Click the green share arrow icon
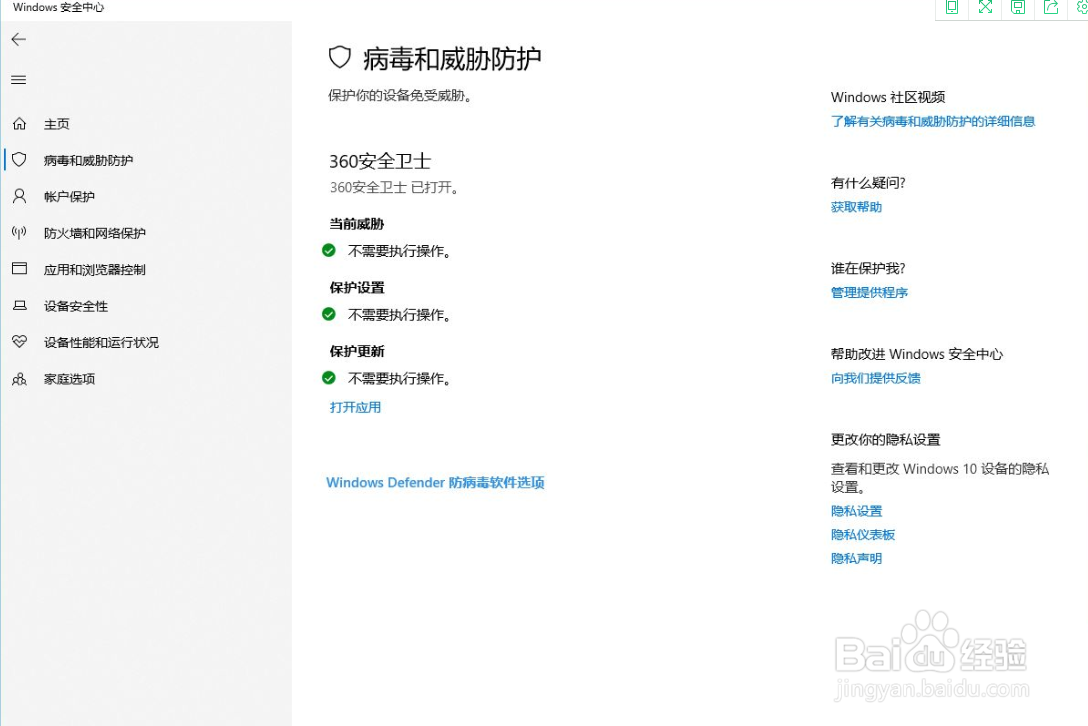The width and height of the screenshot is (1088, 726). 1051,8
